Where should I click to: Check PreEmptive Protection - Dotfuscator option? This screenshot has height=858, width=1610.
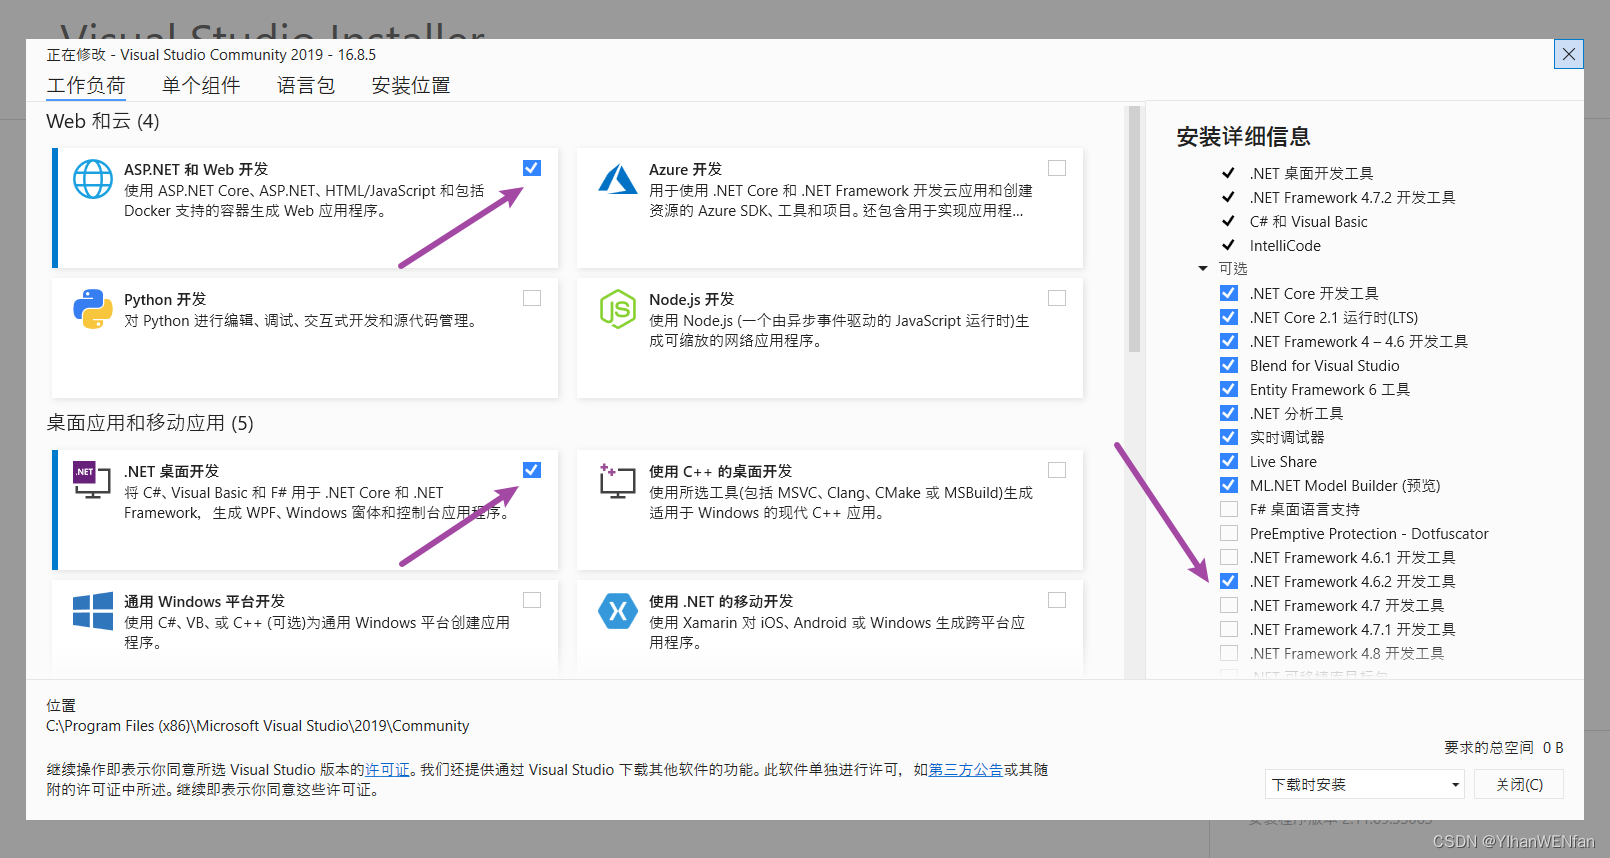[x=1229, y=533]
